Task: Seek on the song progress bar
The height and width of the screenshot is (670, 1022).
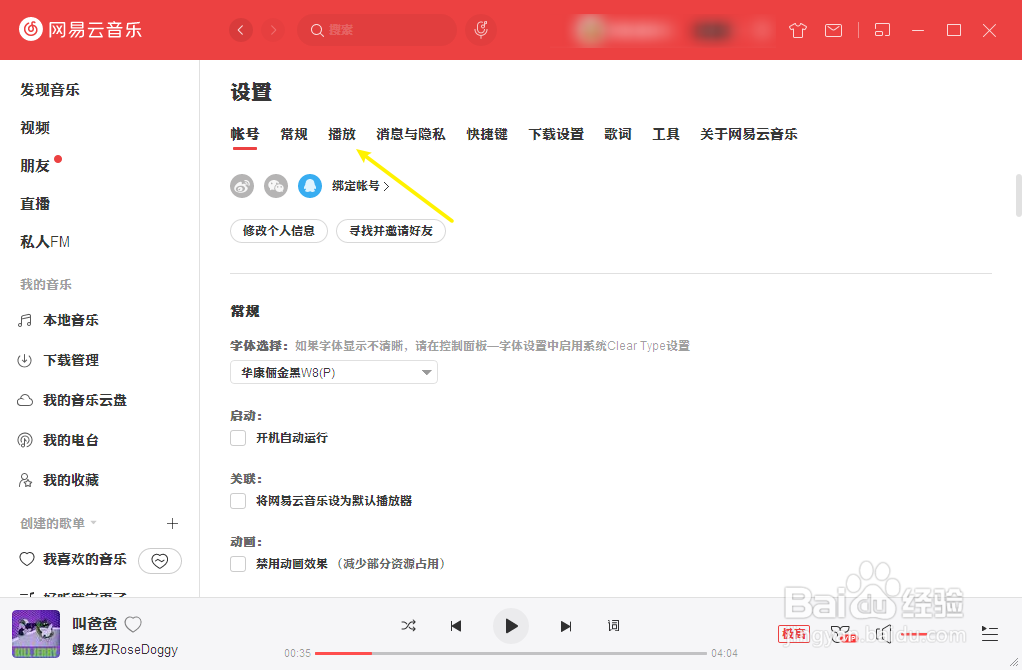Action: pos(511,653)
